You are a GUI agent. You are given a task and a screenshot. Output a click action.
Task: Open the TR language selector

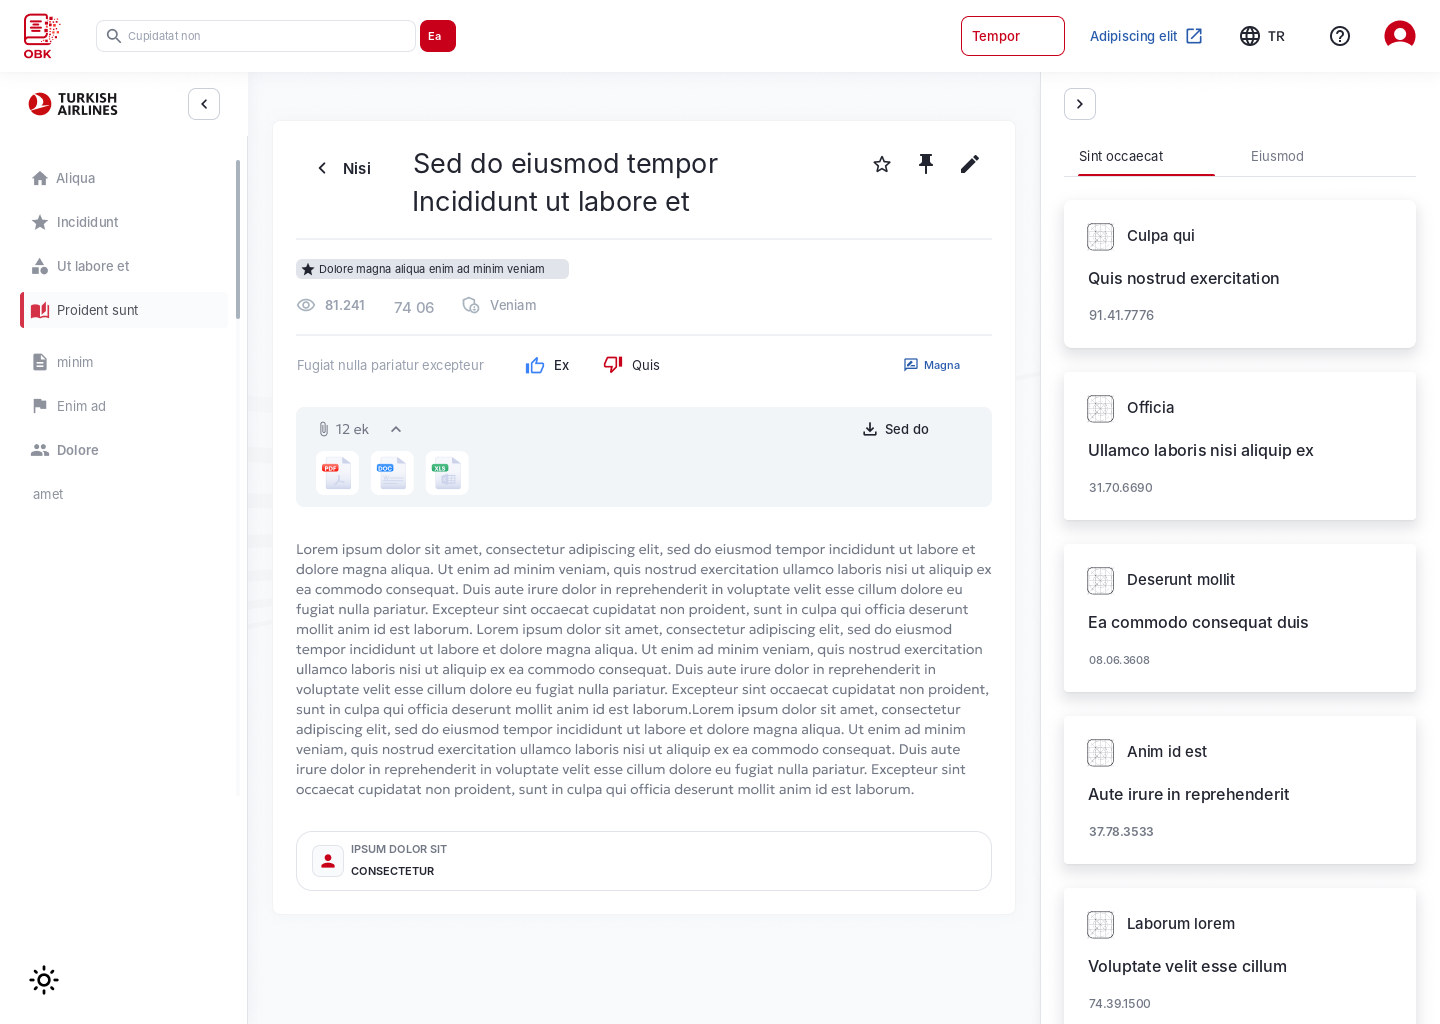click(1262, 36)
